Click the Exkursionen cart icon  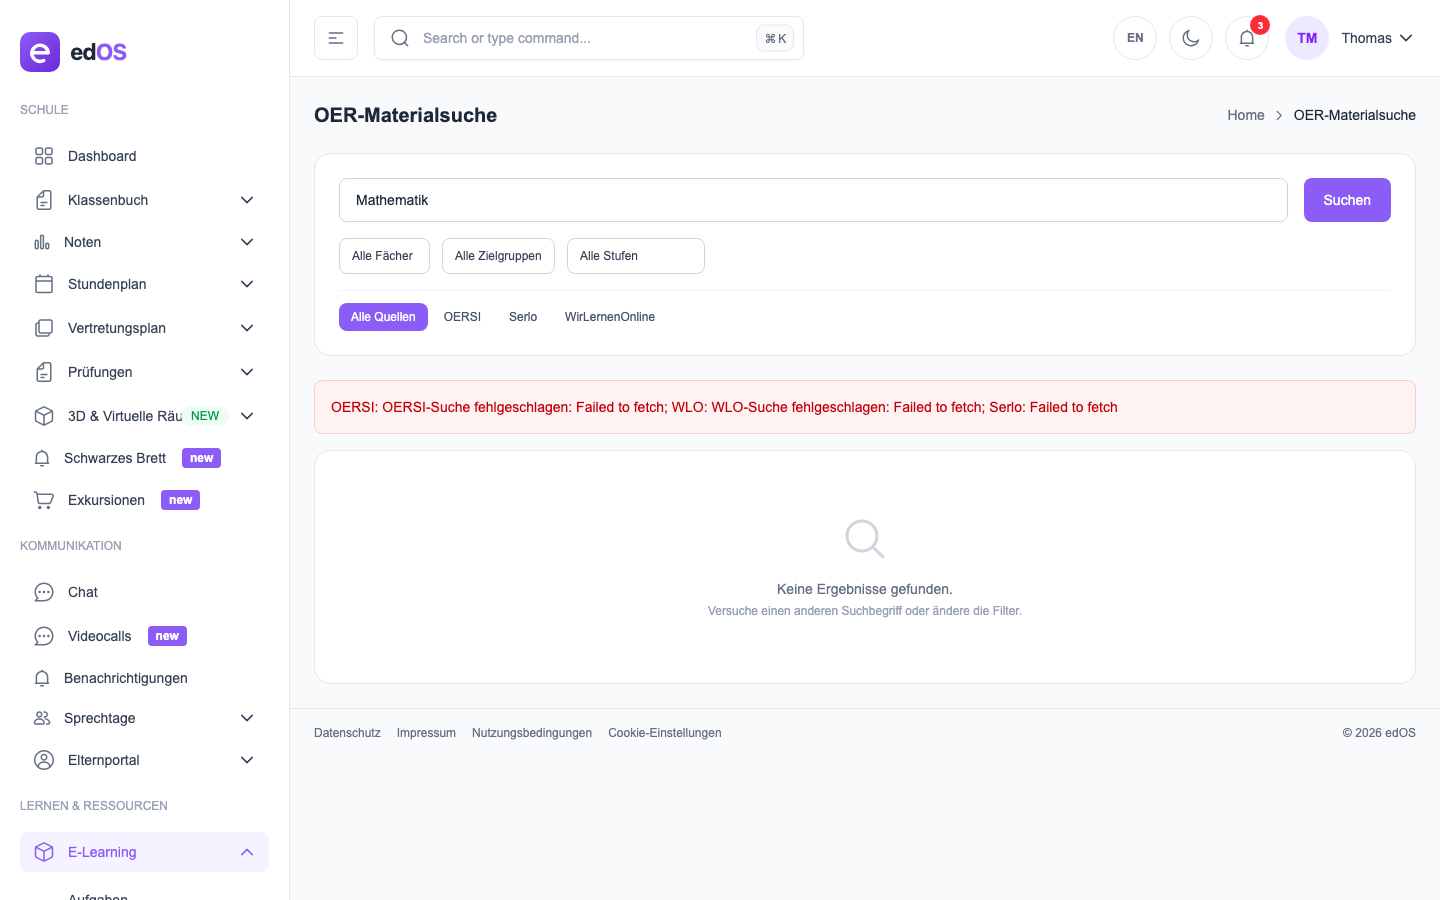pyautogui.click(x=44, y=500)
